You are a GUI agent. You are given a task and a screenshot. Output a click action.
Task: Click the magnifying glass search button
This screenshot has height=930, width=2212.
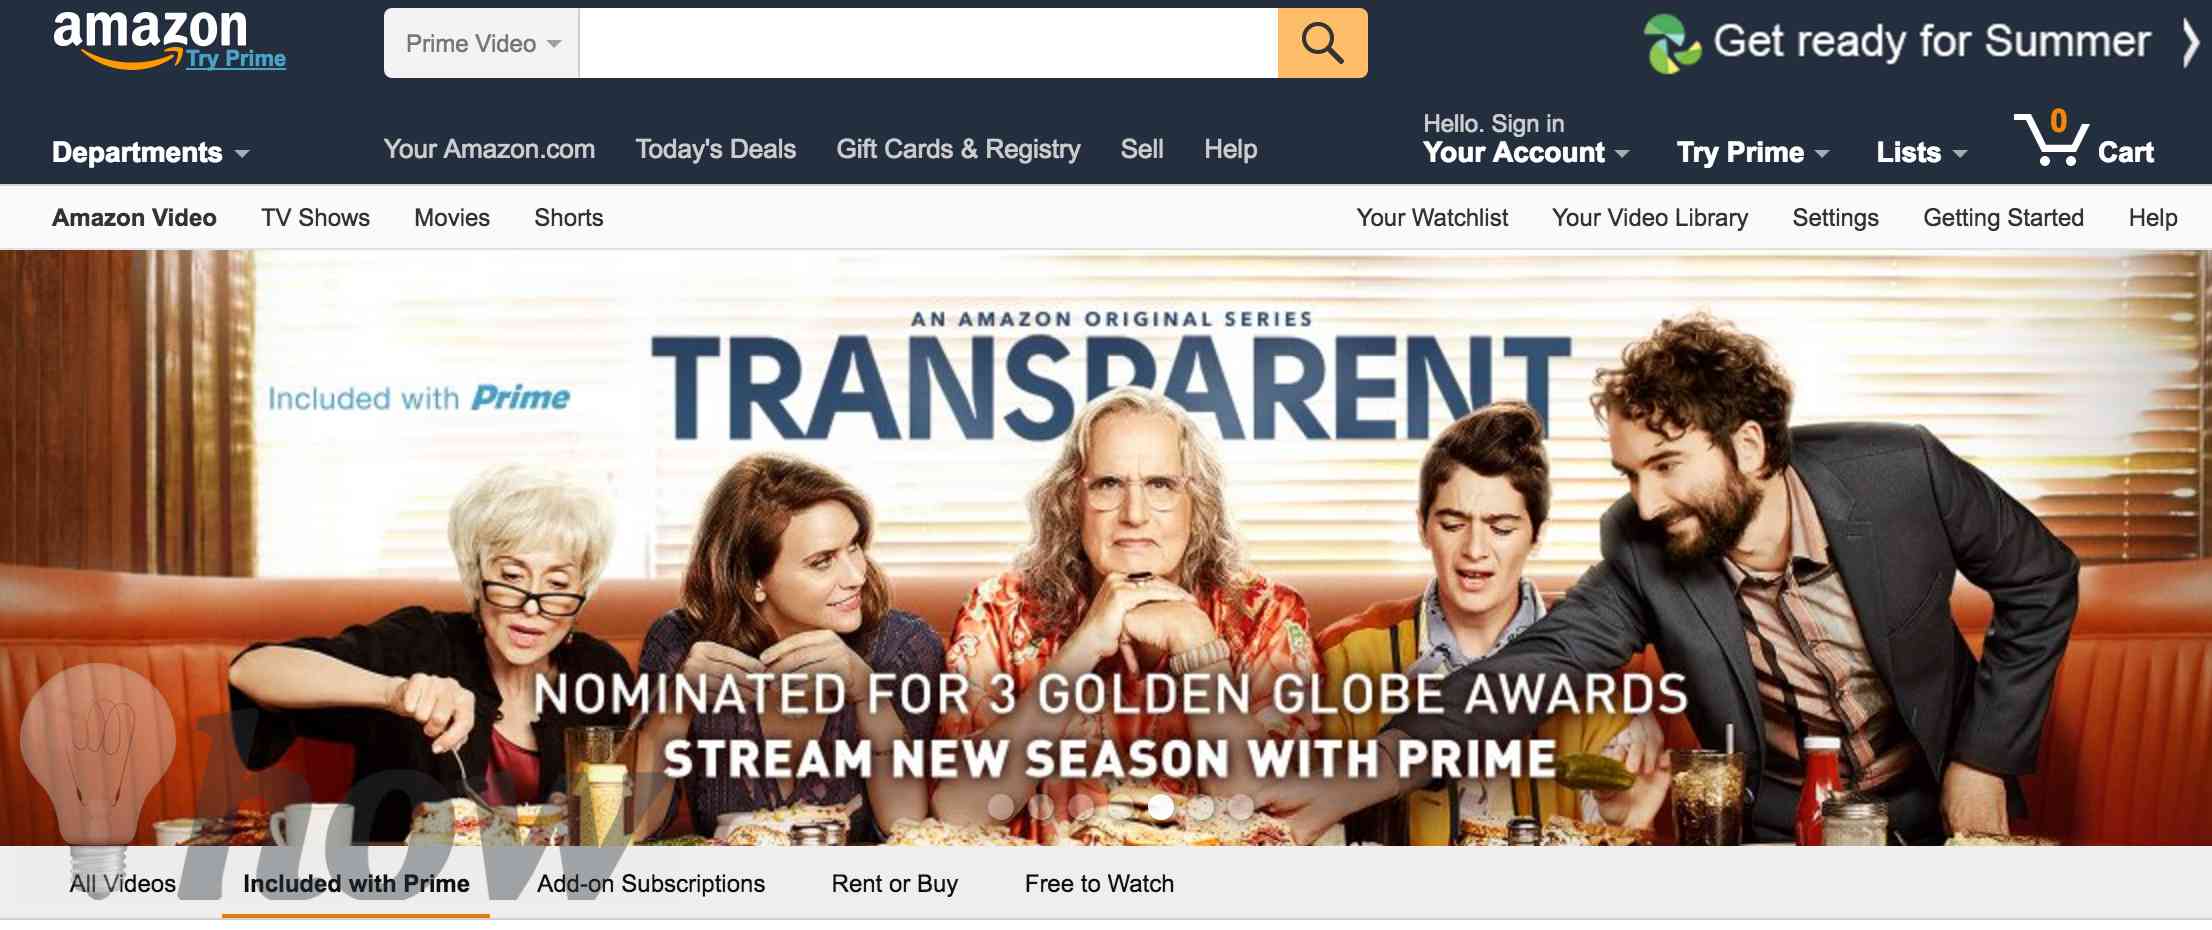pos(1322,43)
